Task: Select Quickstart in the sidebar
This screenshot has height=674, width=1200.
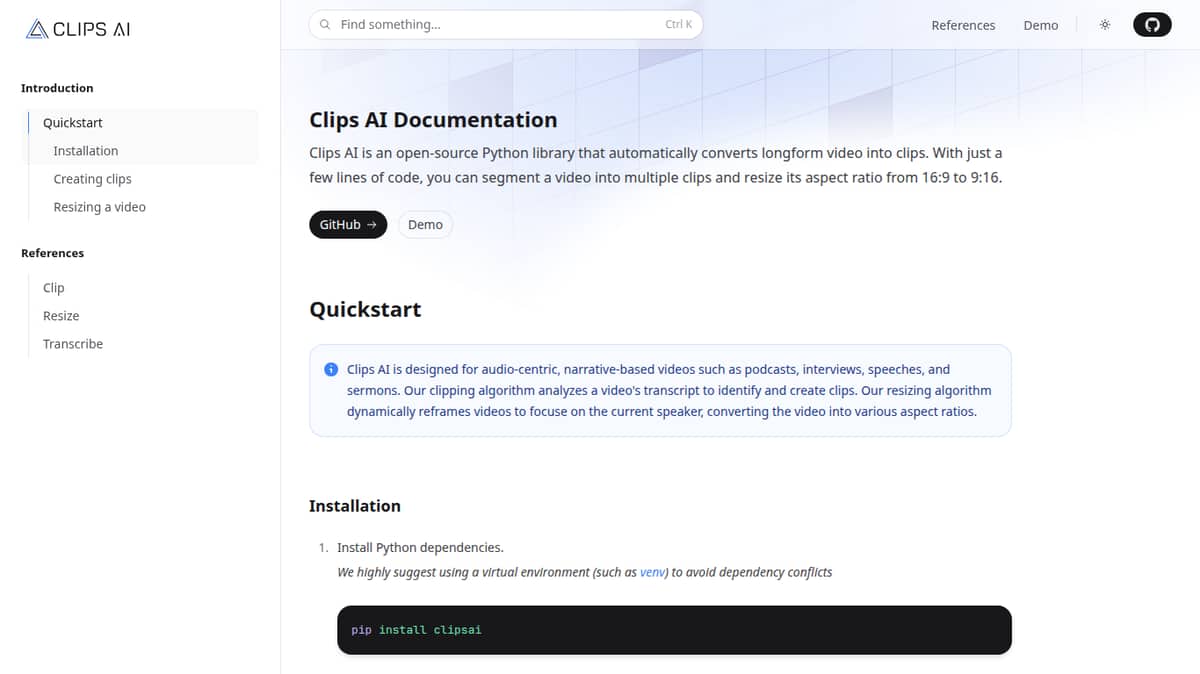Action: coord(73,123)
